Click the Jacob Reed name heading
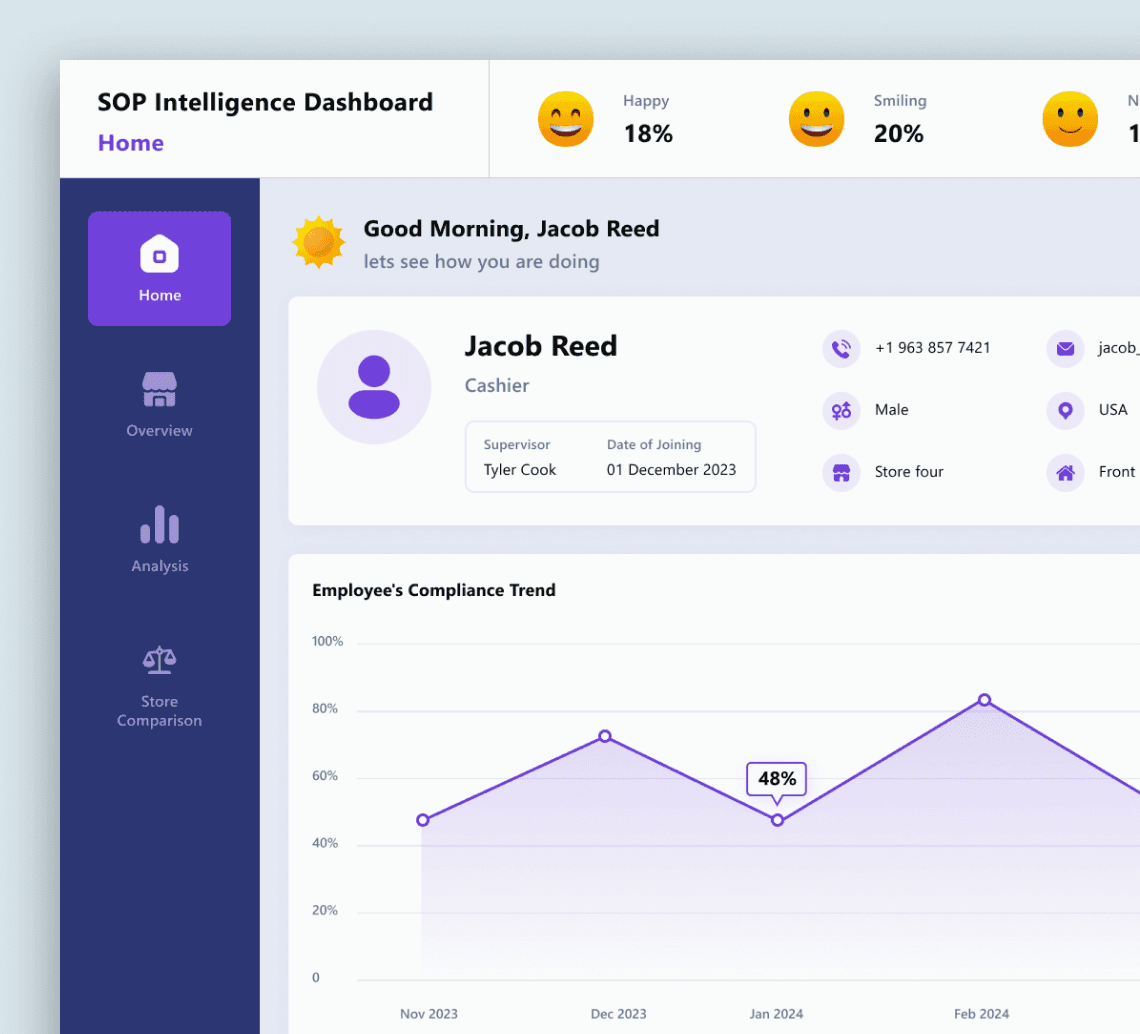The height and width of the screenshot is (1034, 1140). coord(541,346)
